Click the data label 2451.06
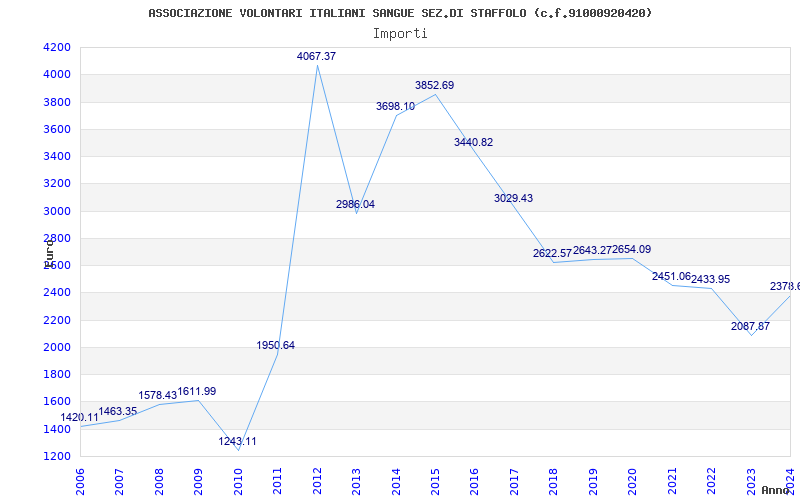This screenshot has width=800, height=500. (x=671, y=276)
